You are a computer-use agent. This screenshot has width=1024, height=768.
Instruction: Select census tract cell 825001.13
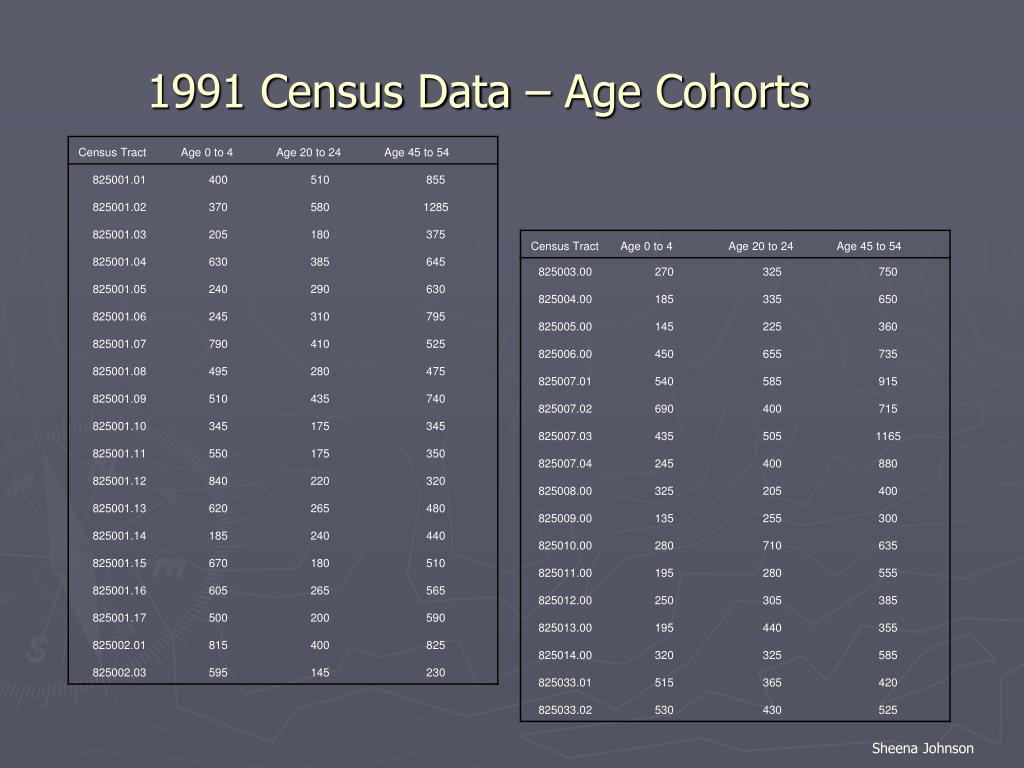(x=119, y=509)
